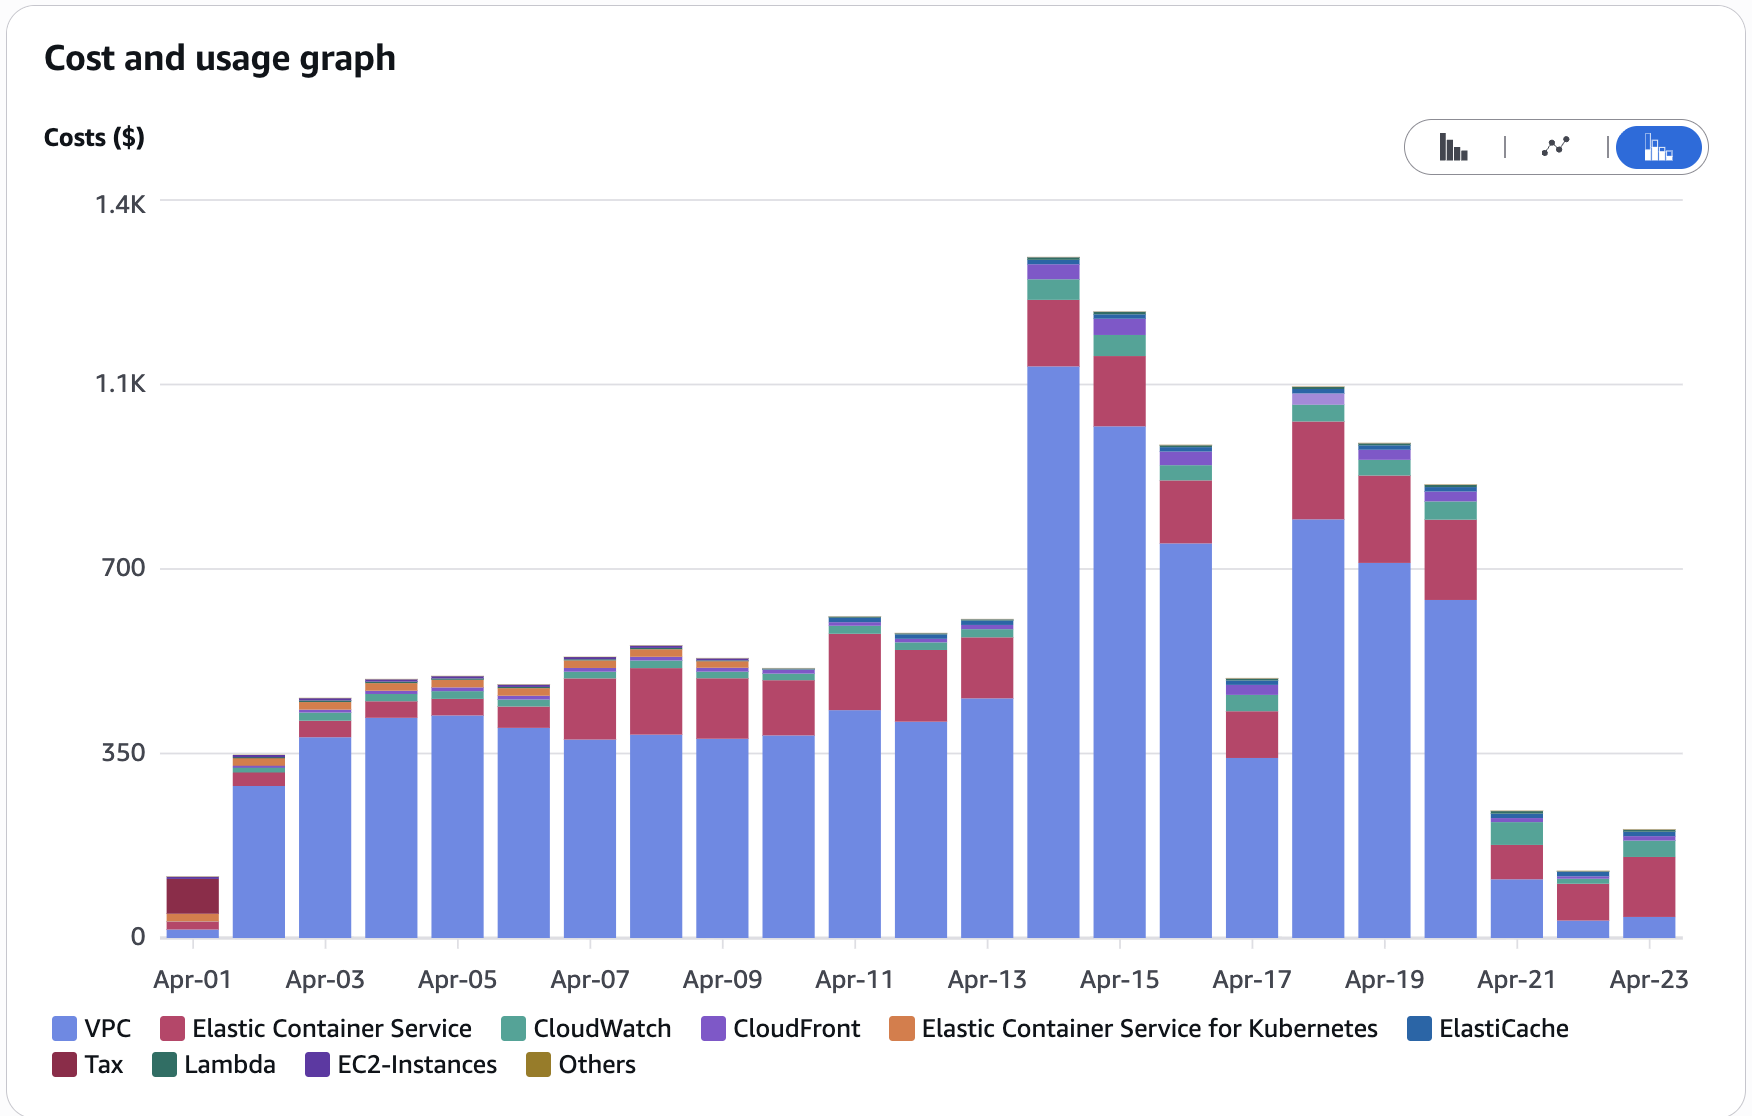The width and height of the screenshot is (1752, 1116).
Task: Click the CloudFront legend swatch
Action: [713, 1028]
